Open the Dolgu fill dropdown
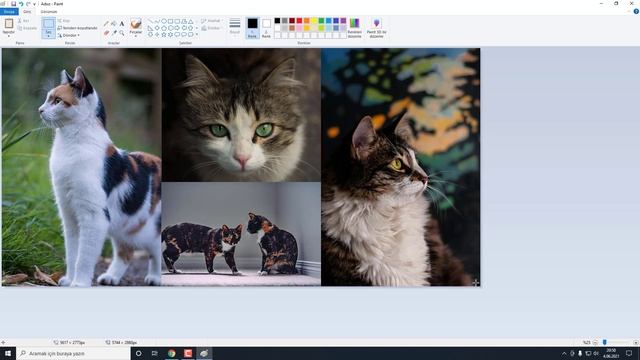Image resolution: width=640 pixels, height=360 pixels. (x=211, y=28)
